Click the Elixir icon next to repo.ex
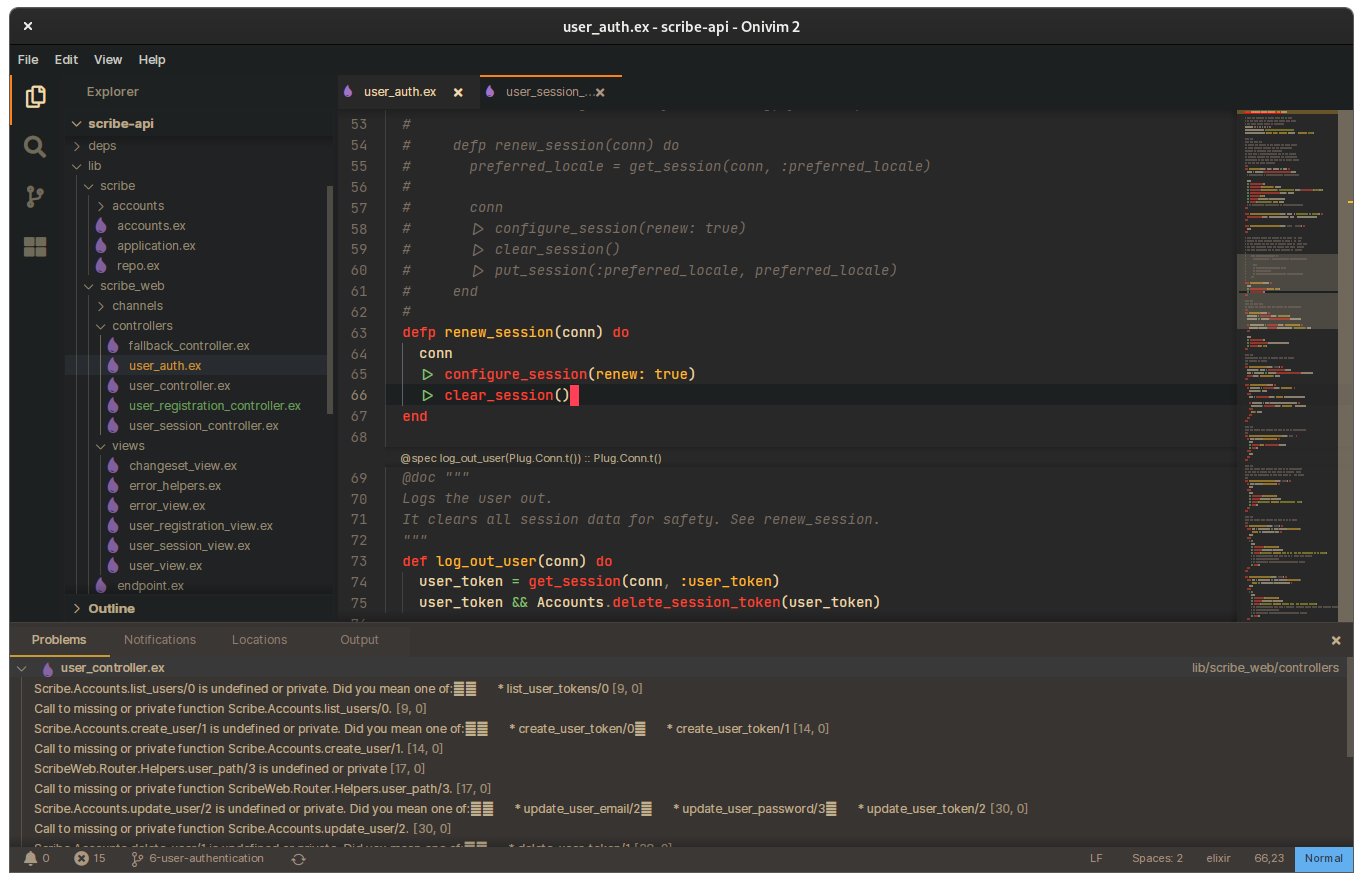The height and width of the screenshot is (882, 1363). [100, 266]
